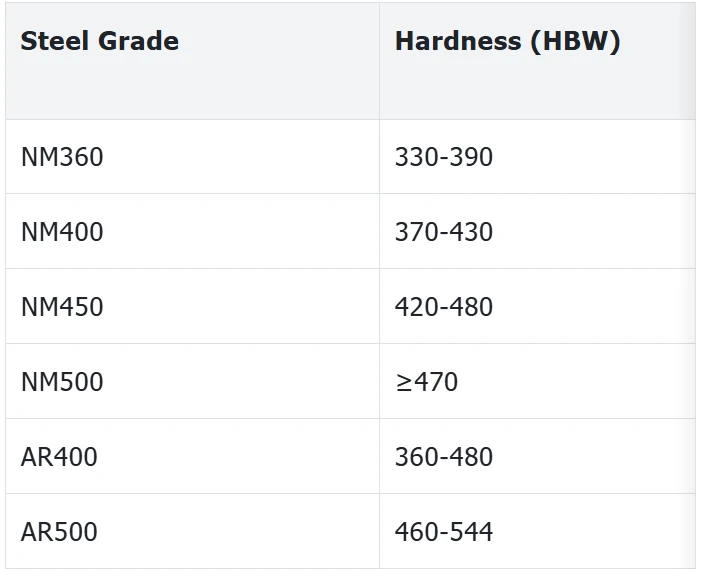Click the ≥470 hardness value

pos(426,382)
